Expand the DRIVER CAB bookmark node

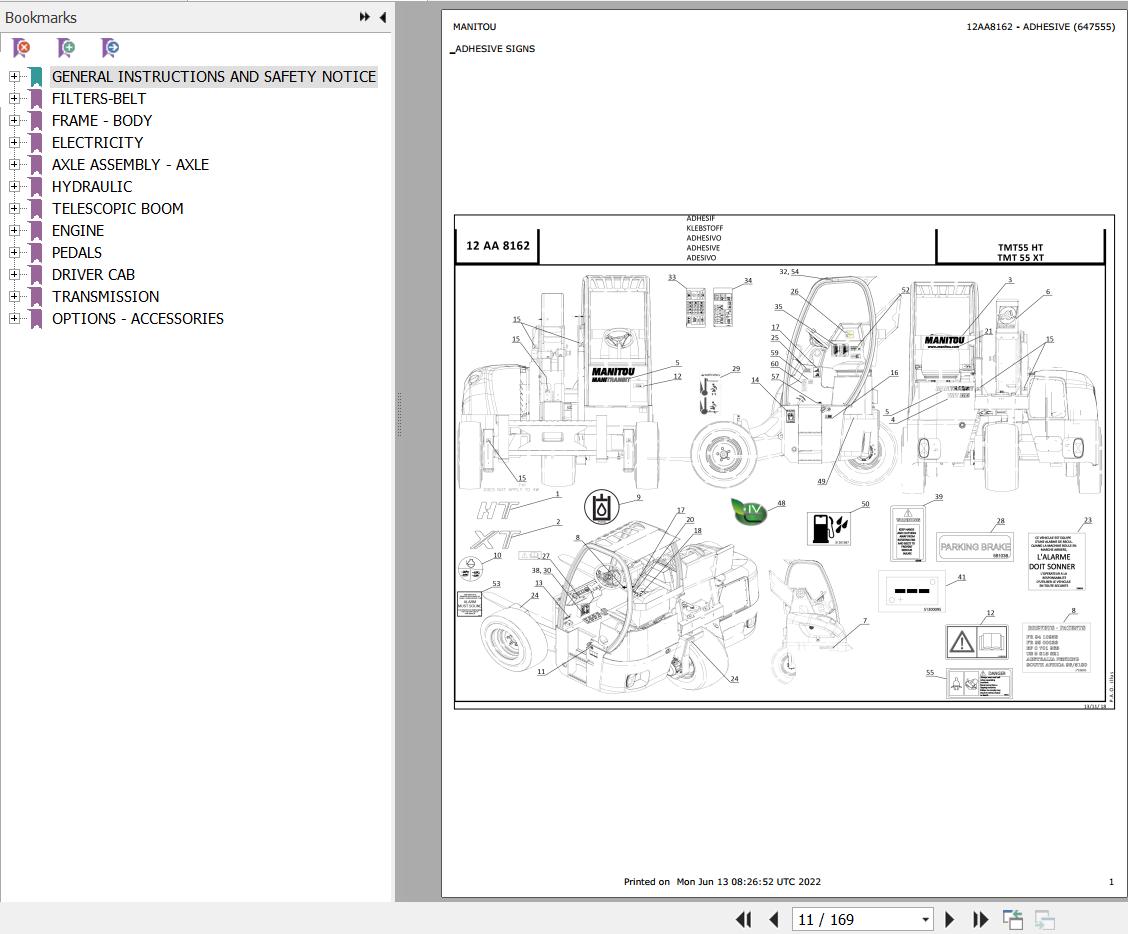point(14,274)
